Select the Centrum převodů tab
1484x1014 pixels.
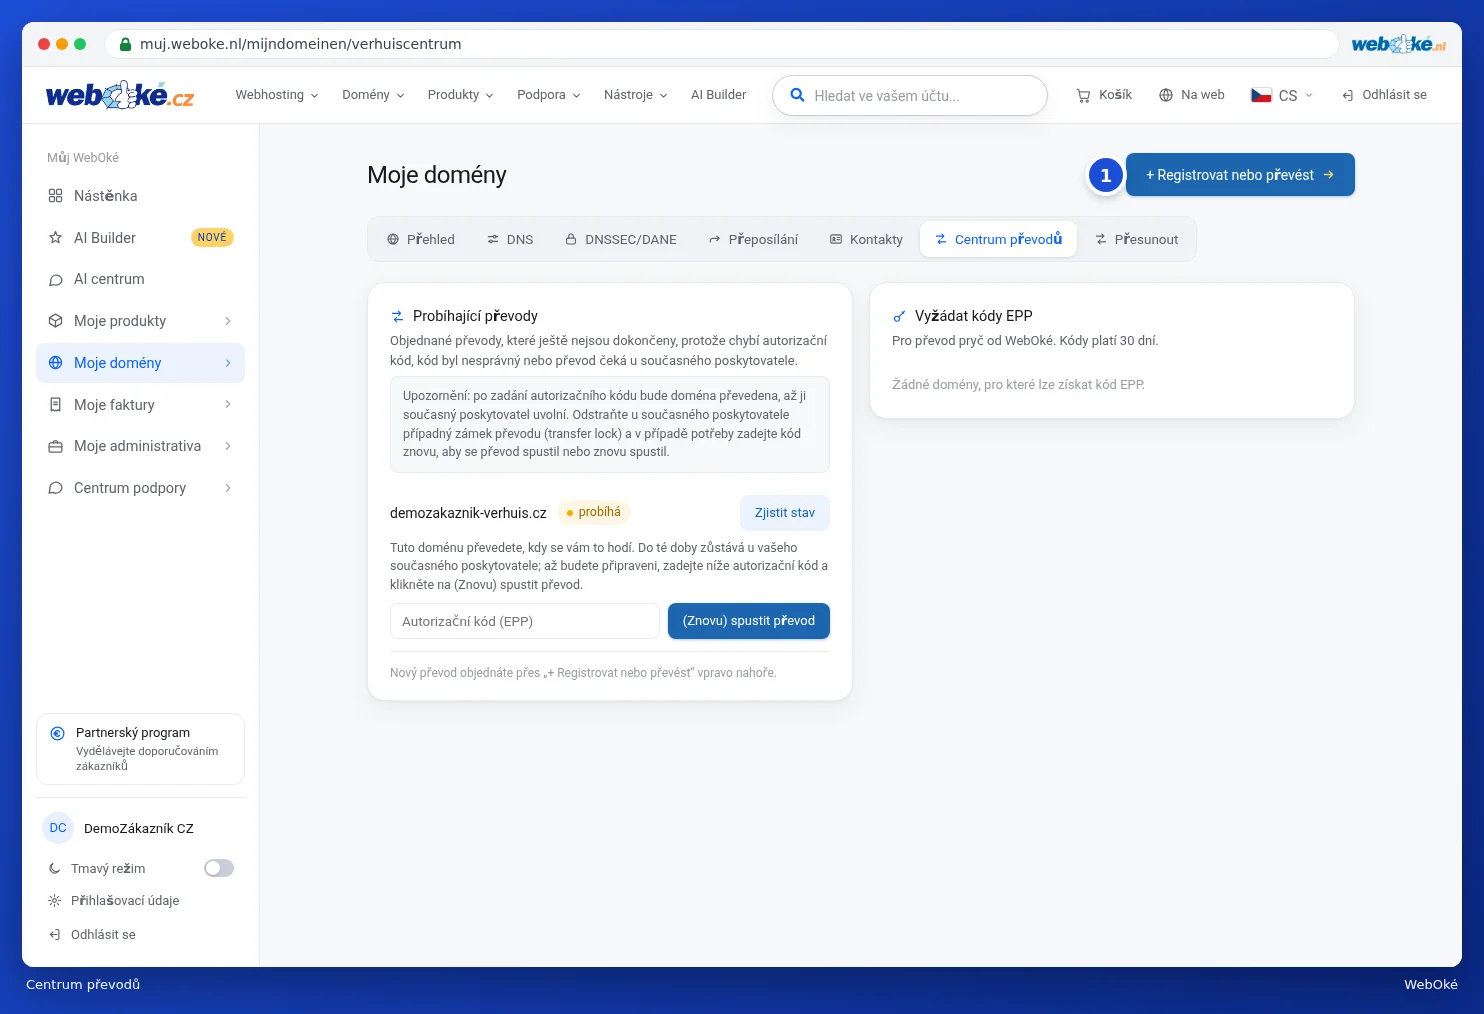(998, 239)
